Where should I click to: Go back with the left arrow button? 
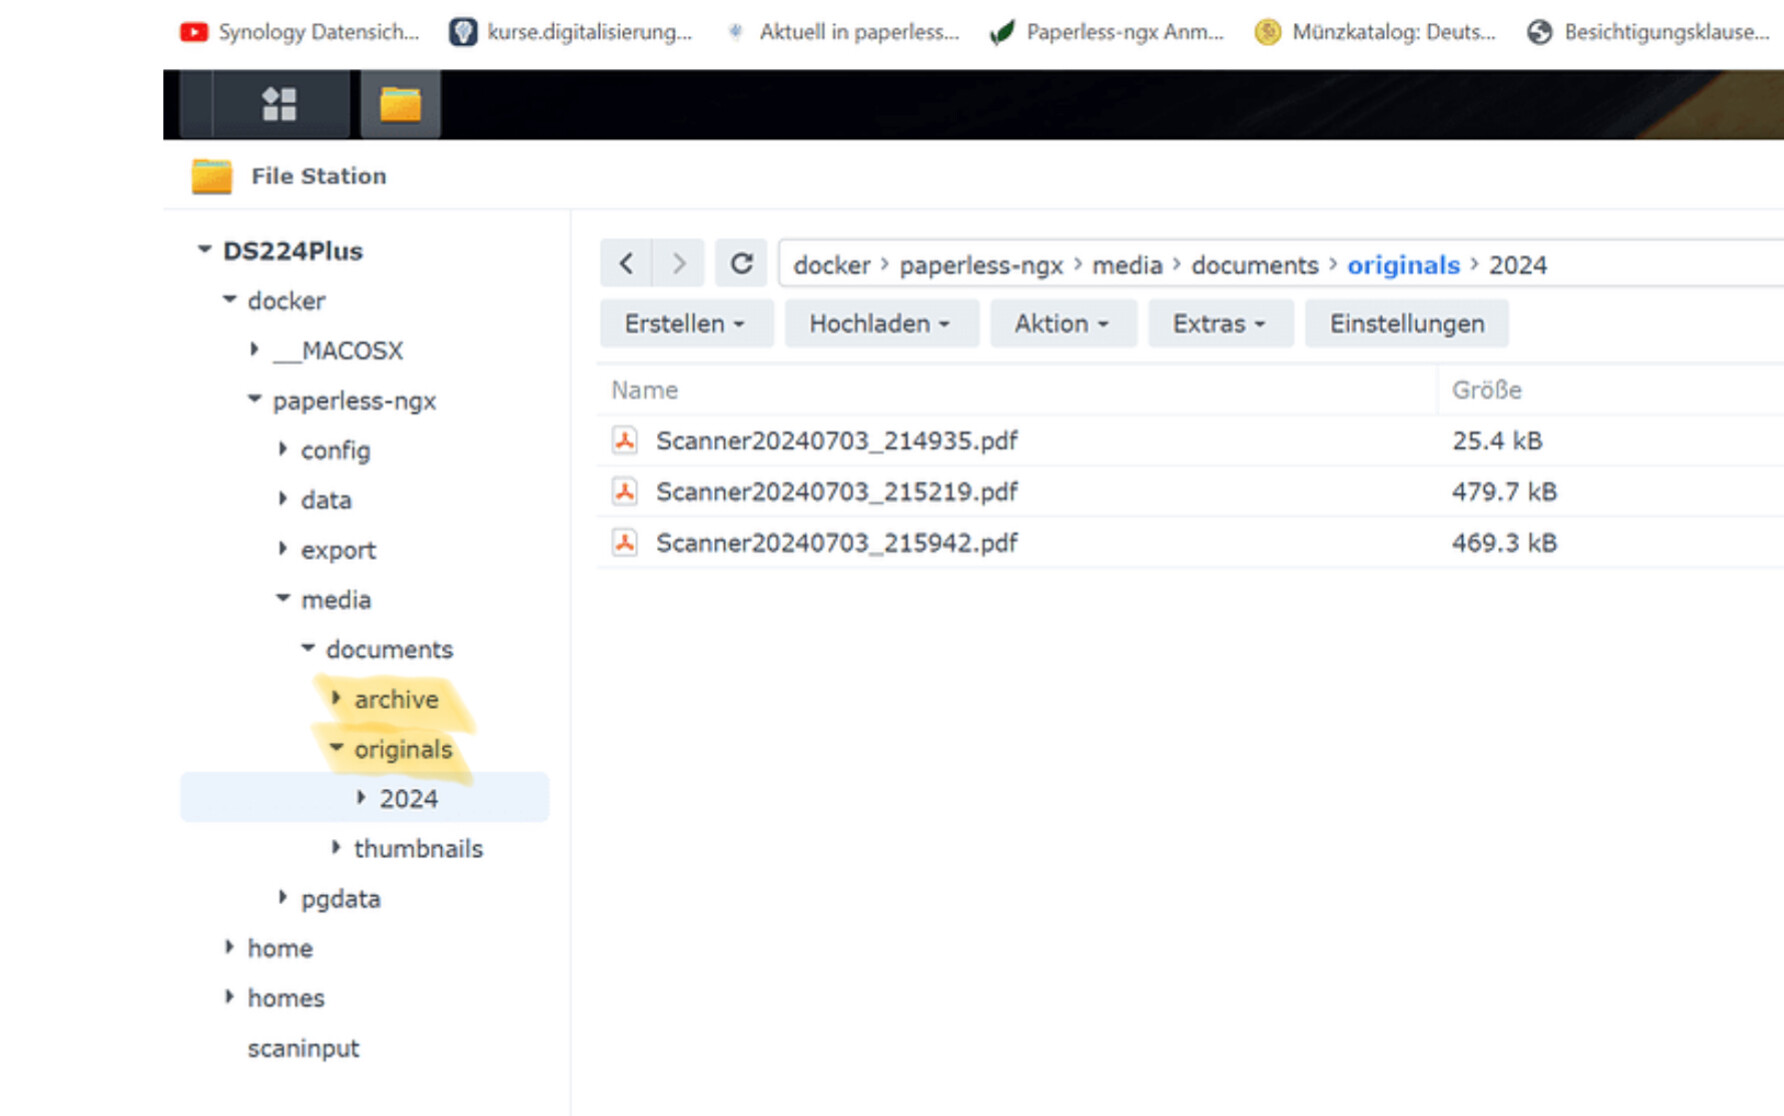pos(626,264)
